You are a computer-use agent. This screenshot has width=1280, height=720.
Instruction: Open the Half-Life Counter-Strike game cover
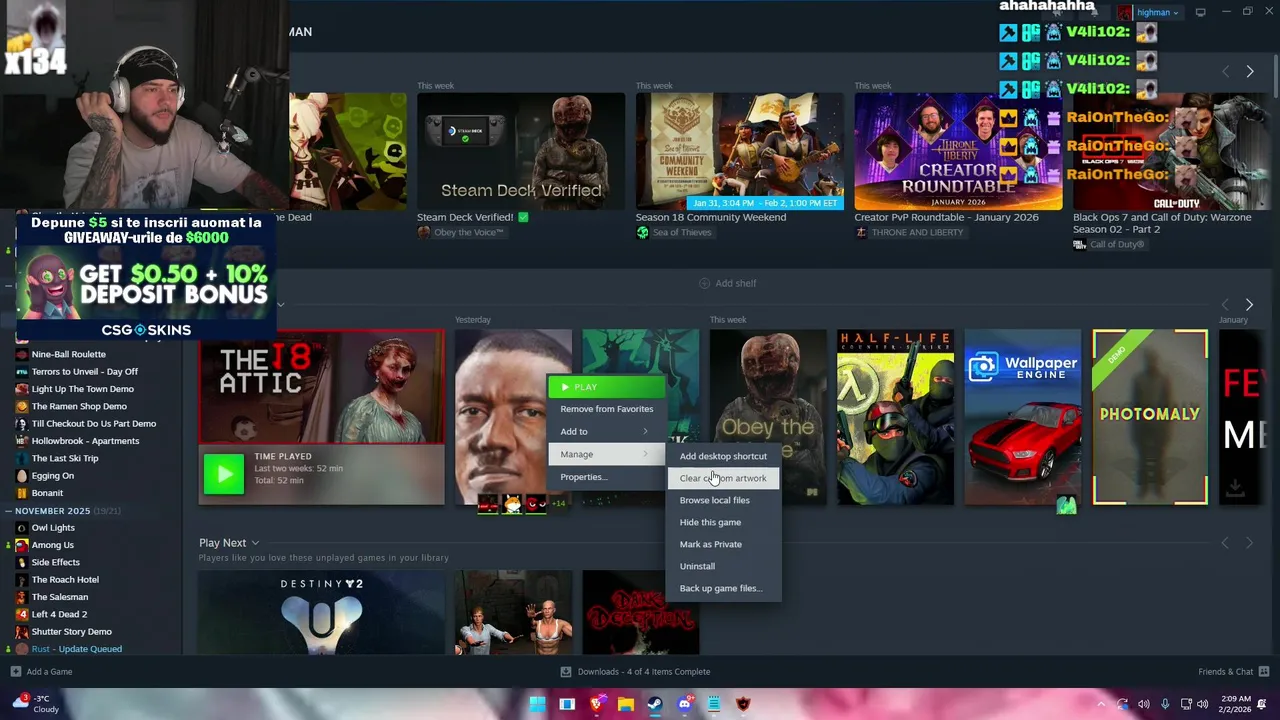tap(895, 417)
